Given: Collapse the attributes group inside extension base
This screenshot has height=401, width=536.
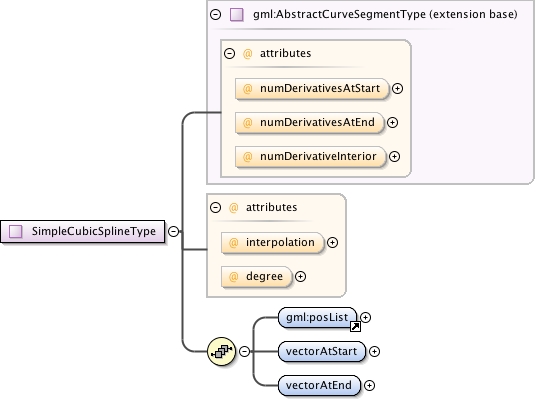Looking at the screenshot, I should 229,53.
